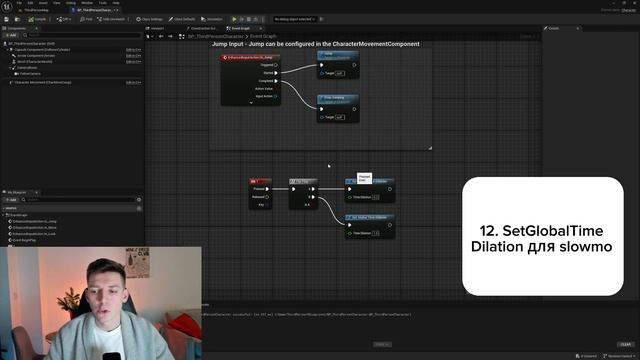Close the Event Graph tab
This screenshot has width=640, height=360.
pos(261,29)
